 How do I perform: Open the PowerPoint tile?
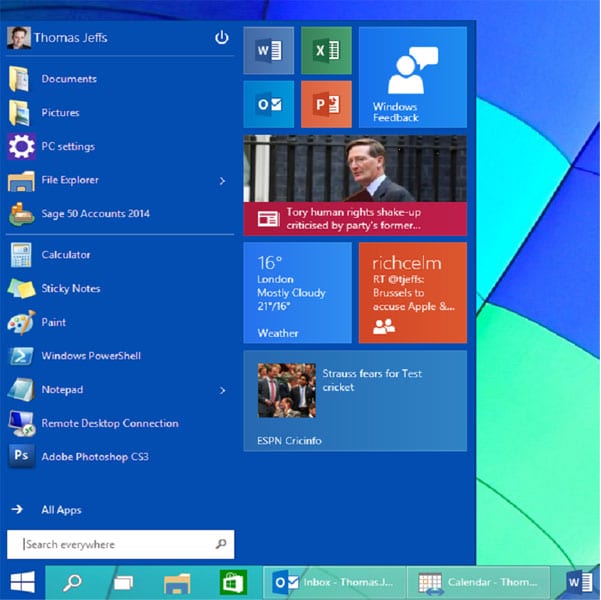[x=326, y=104]
